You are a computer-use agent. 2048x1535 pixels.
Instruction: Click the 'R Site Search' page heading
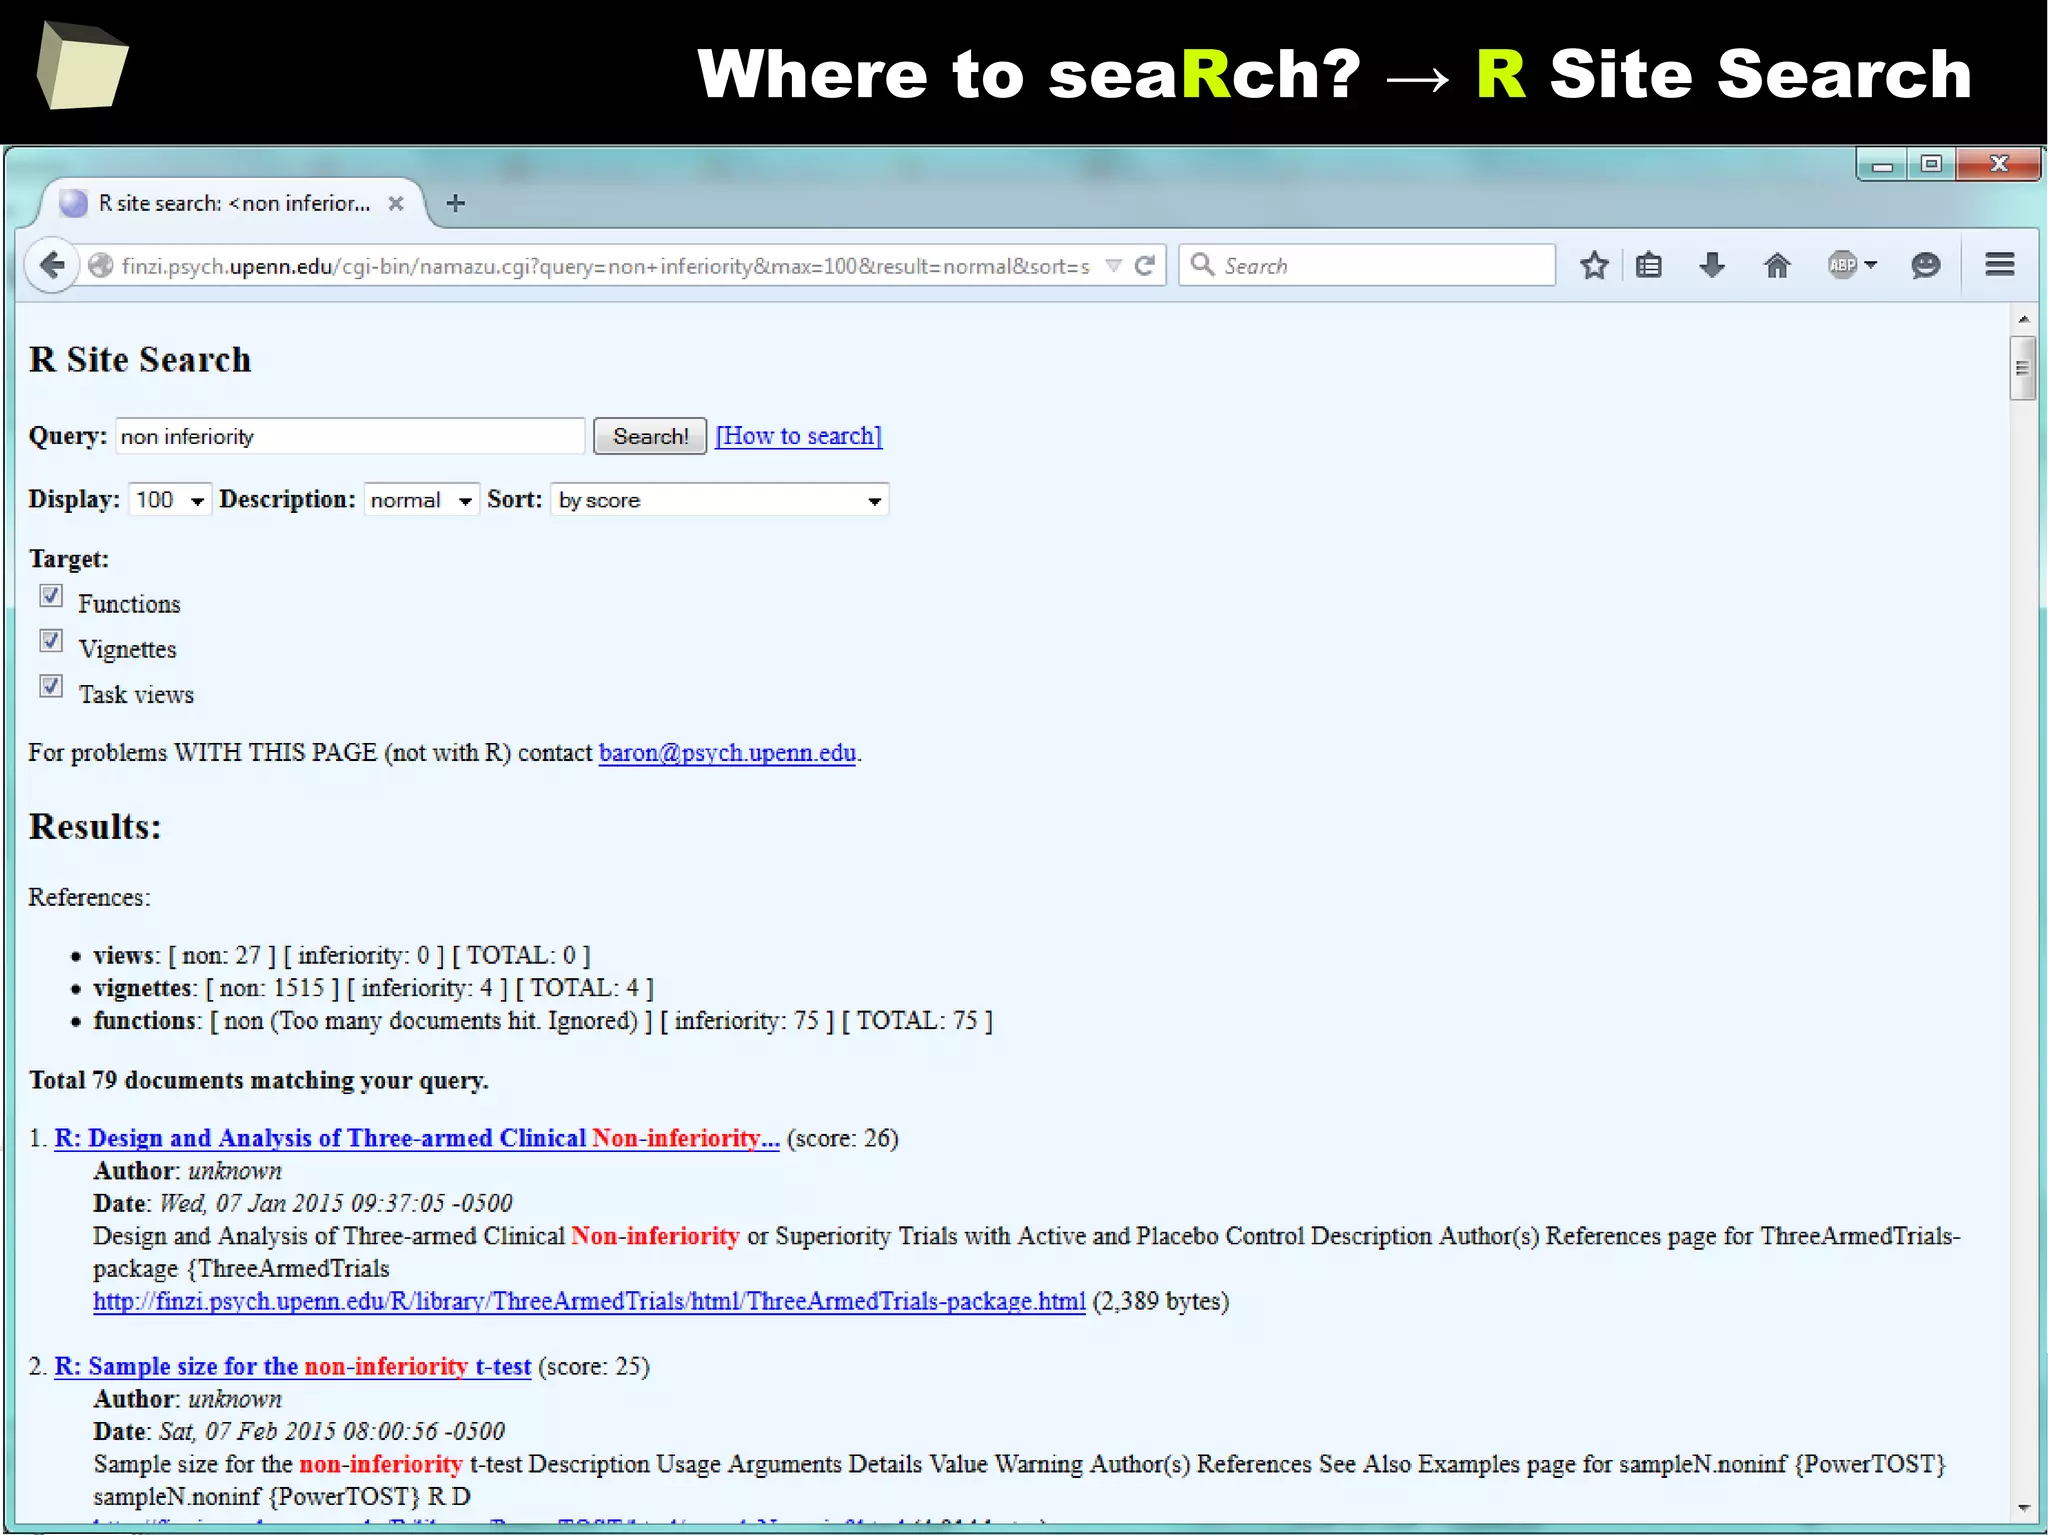(x=140, y=359)
